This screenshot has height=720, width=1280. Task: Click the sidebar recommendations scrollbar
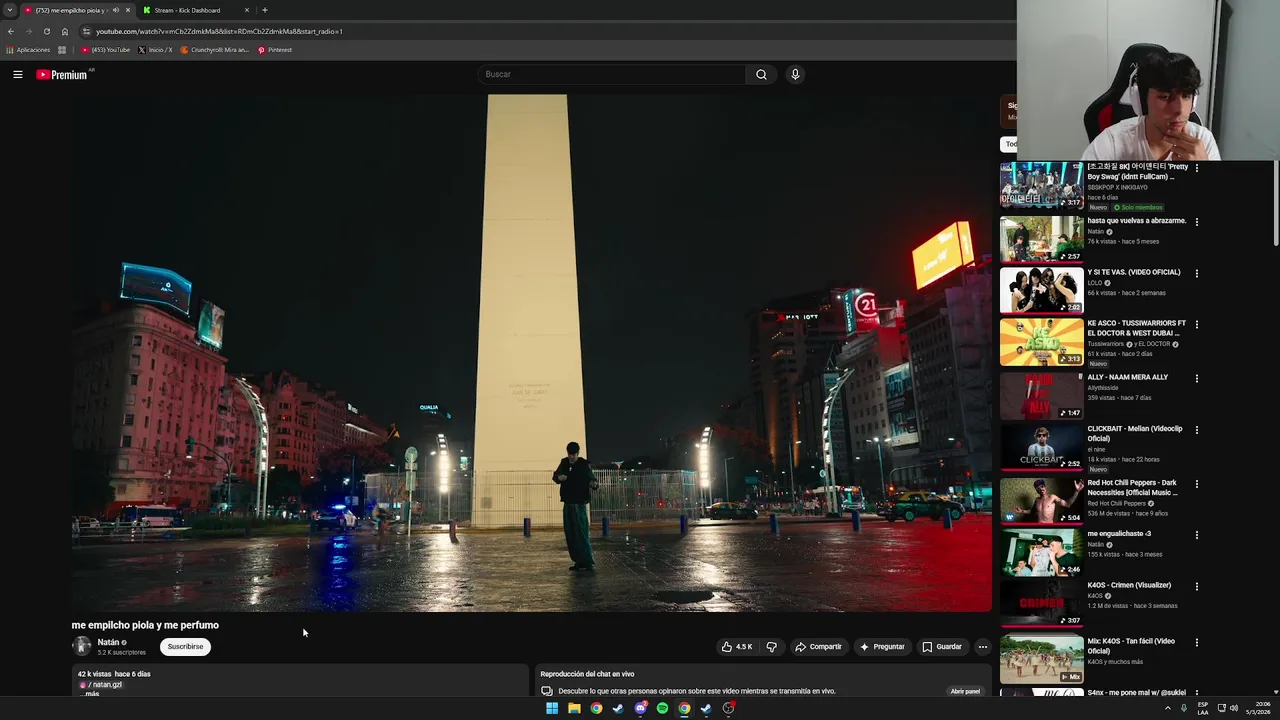(1275, 205)
